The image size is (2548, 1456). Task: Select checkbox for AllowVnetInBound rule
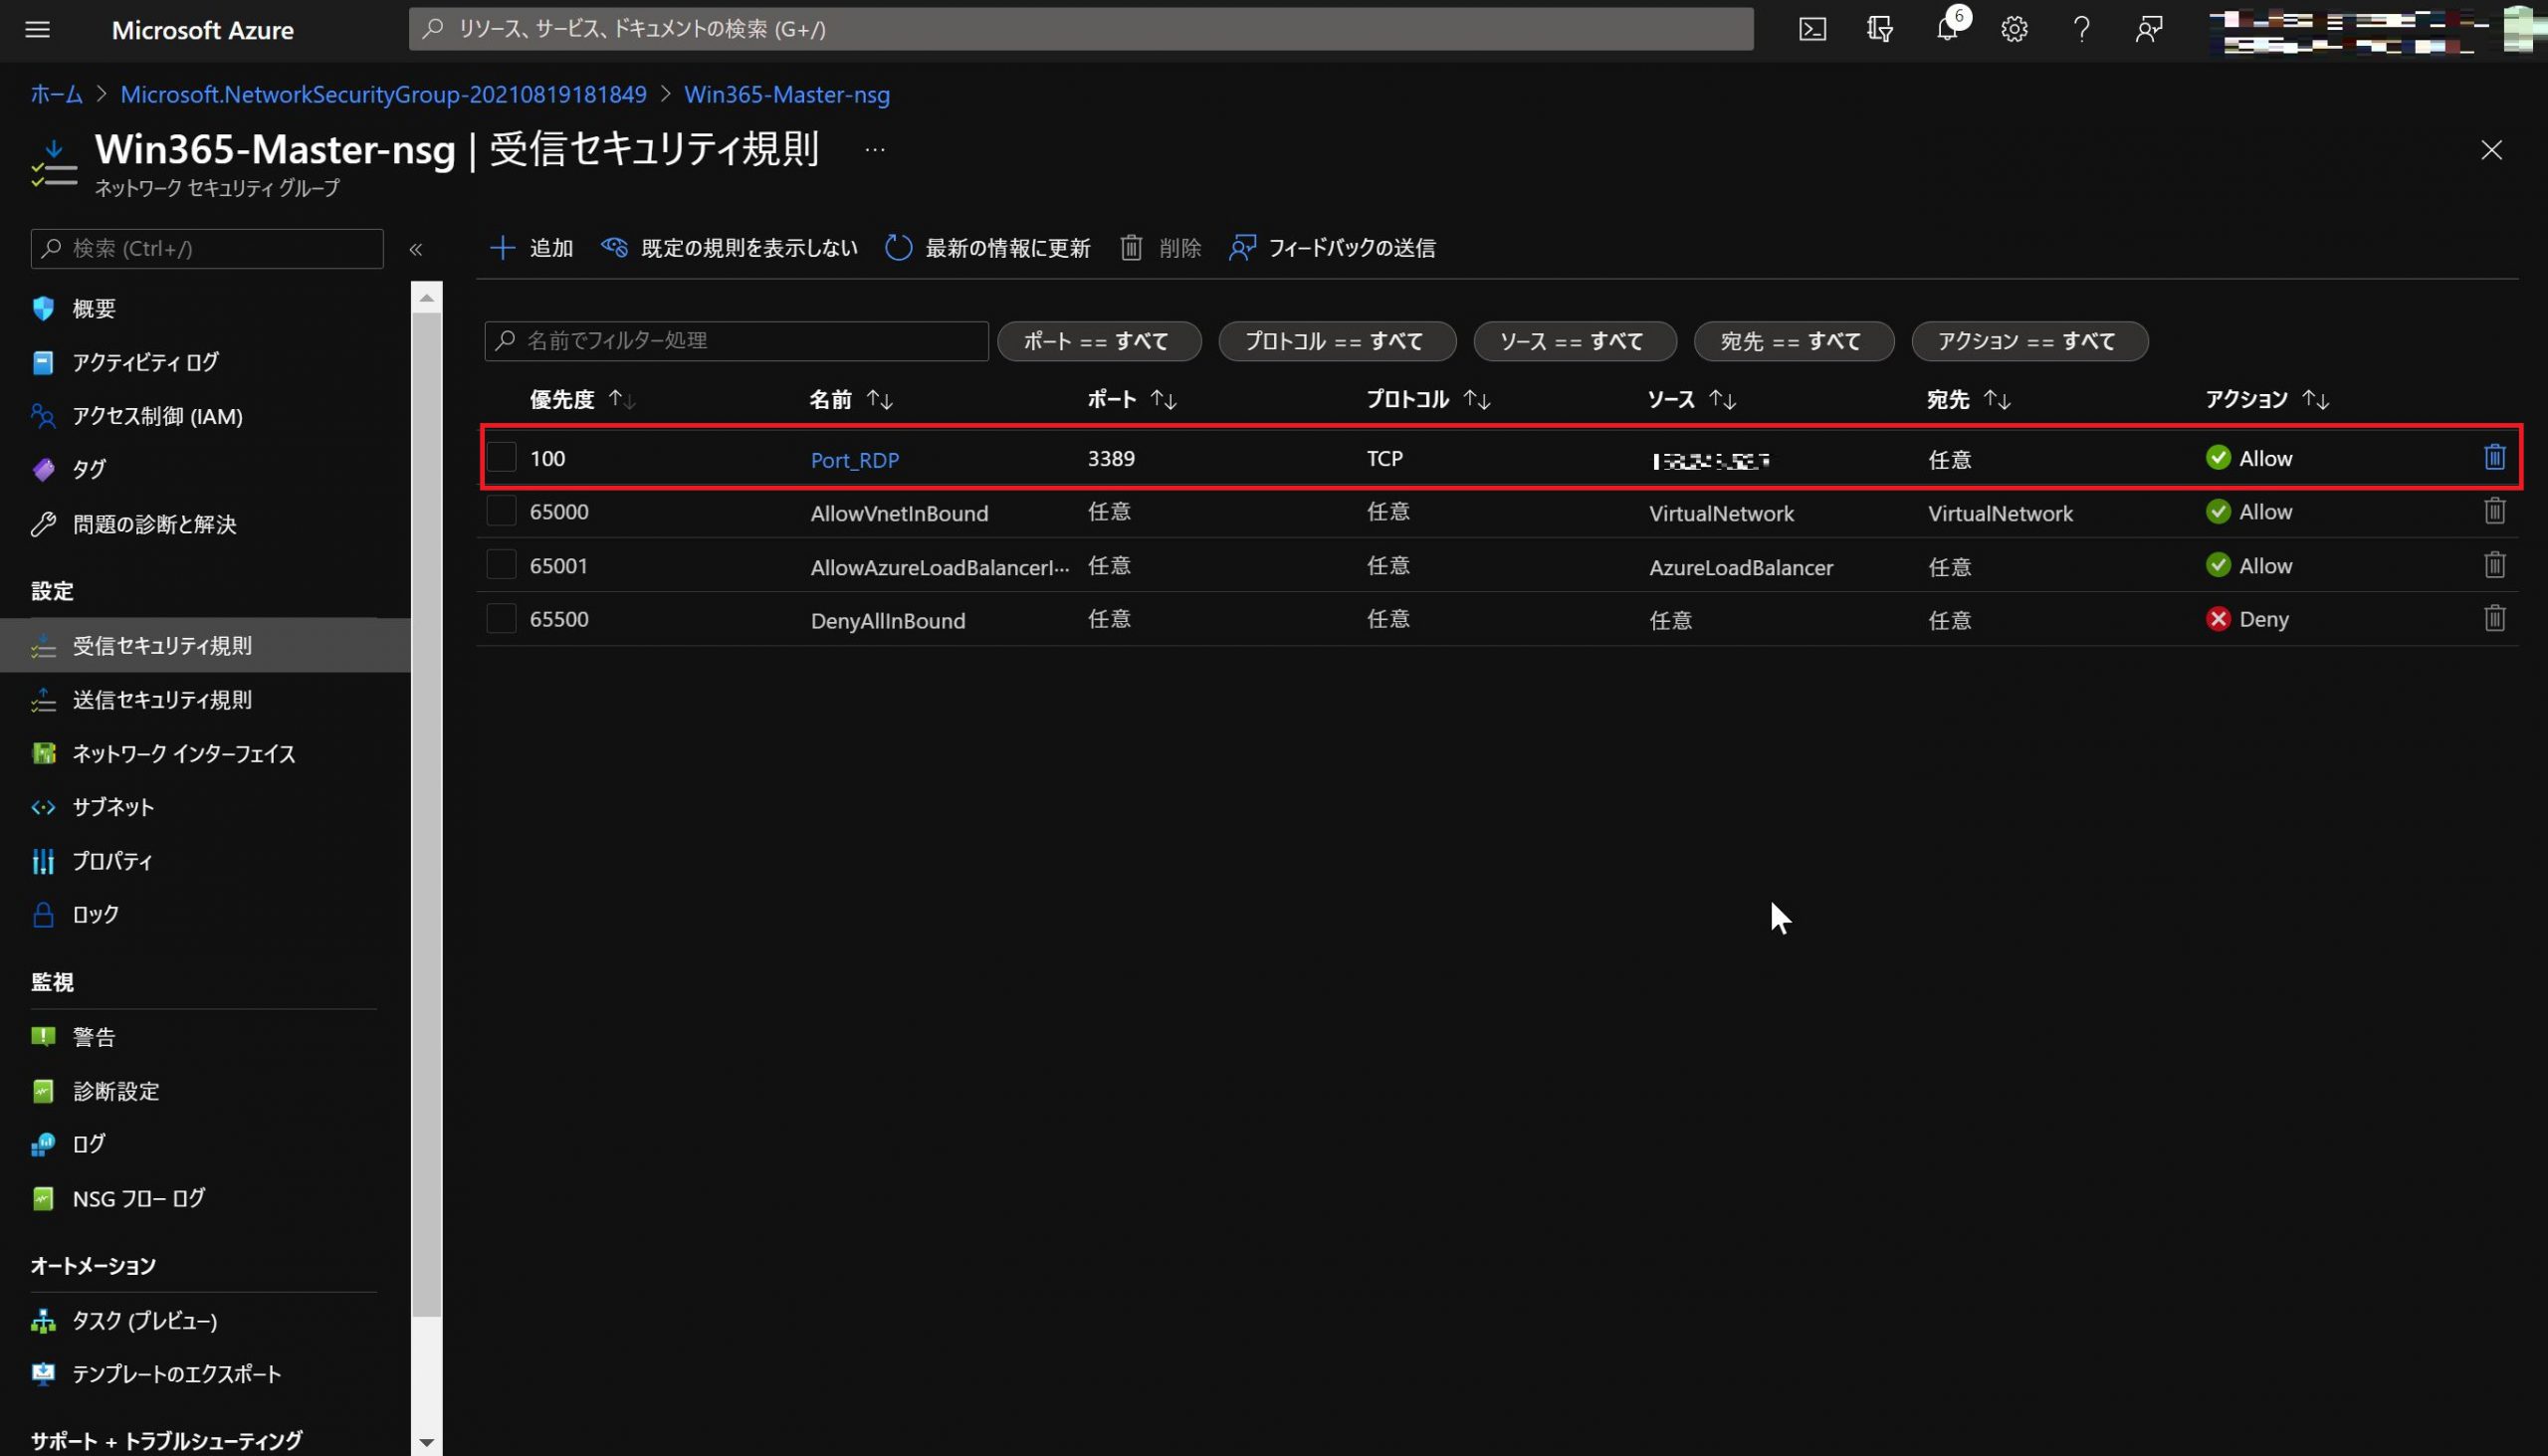point(501,511)
